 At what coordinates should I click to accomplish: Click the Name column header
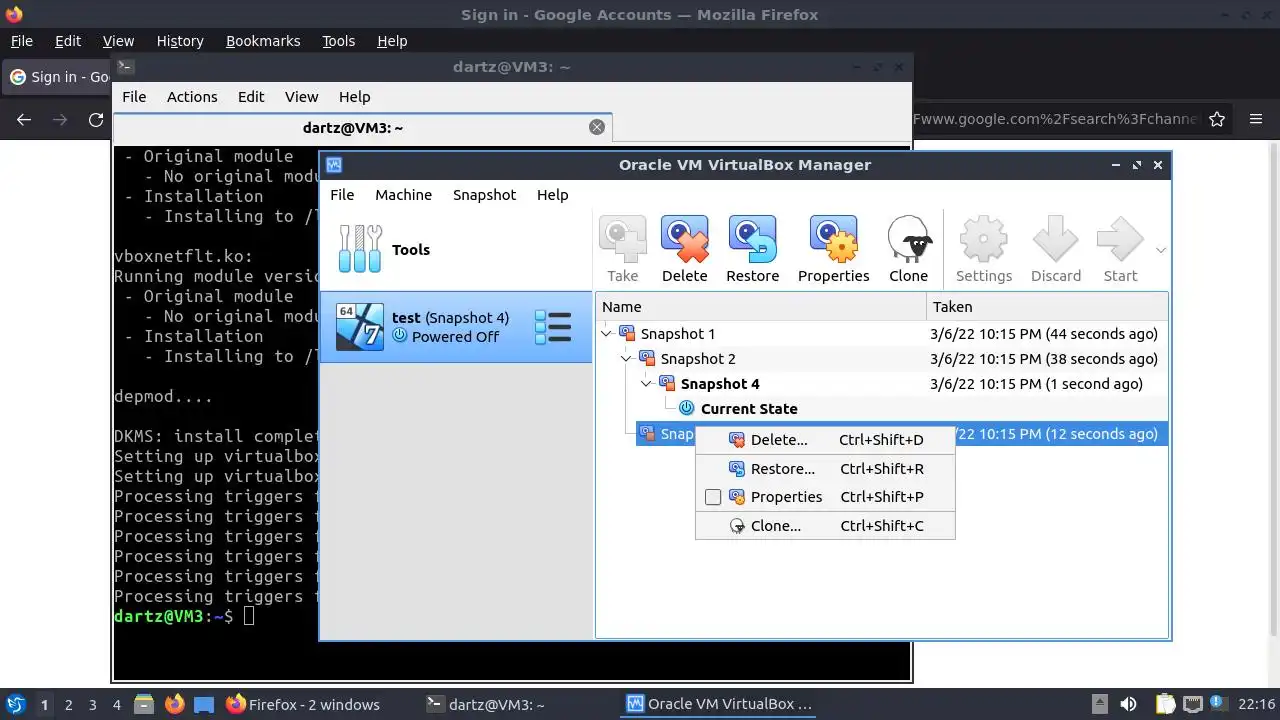[761, 307]
